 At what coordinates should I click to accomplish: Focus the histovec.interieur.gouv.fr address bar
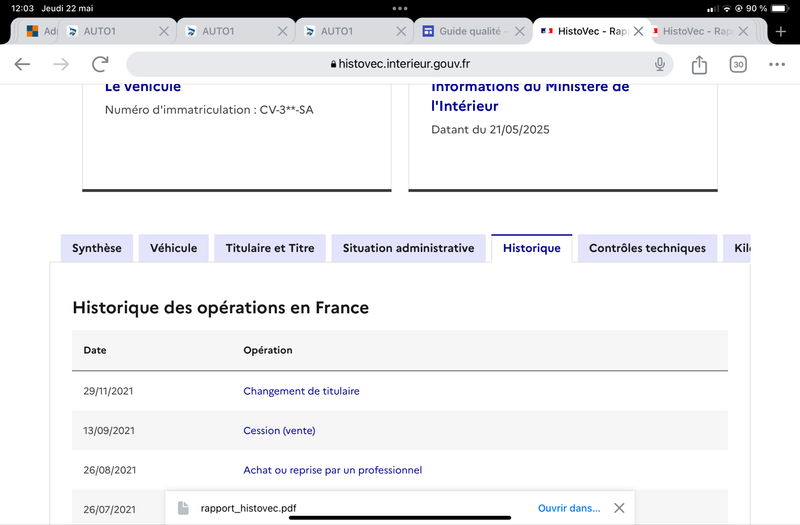[x=400, y=64]
